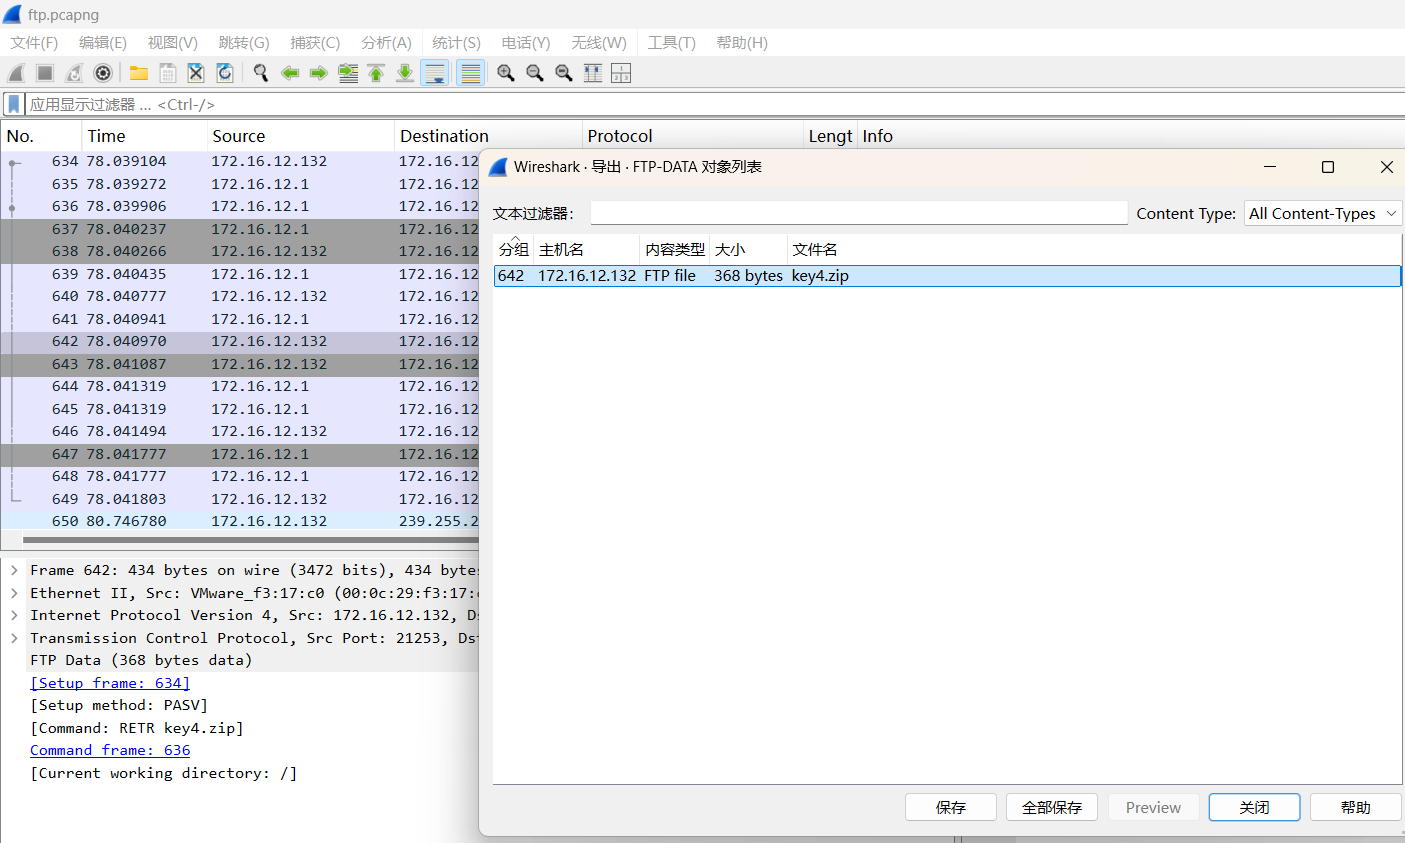This screenshot has height=843, width=1405.
Task: Expand the Frame 642 details row
Action: pyautogui.click(x=14, y=570)
